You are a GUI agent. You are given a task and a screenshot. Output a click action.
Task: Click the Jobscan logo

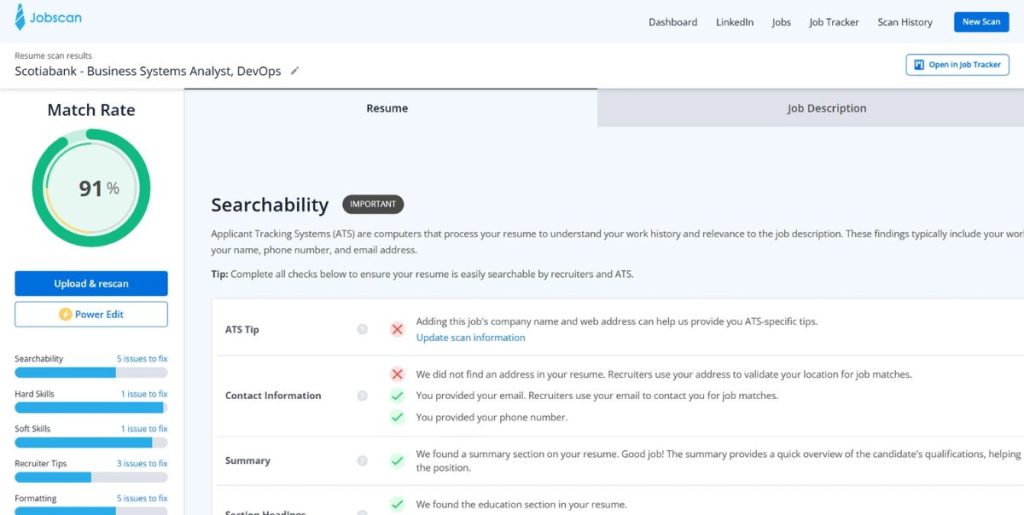(48, 17)
